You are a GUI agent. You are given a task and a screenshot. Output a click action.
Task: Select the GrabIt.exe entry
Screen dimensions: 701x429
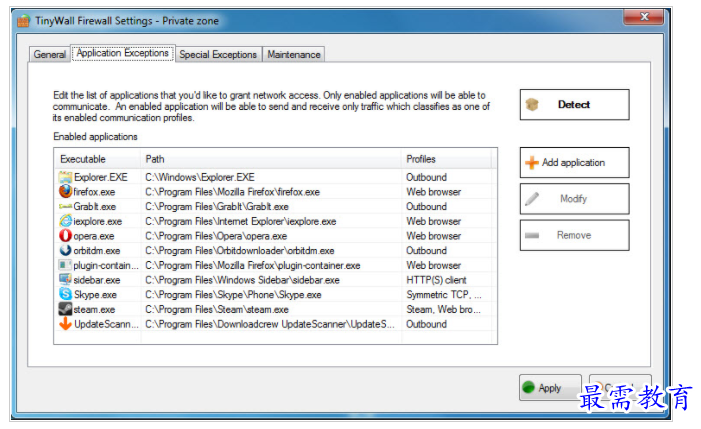pos(95,206)
